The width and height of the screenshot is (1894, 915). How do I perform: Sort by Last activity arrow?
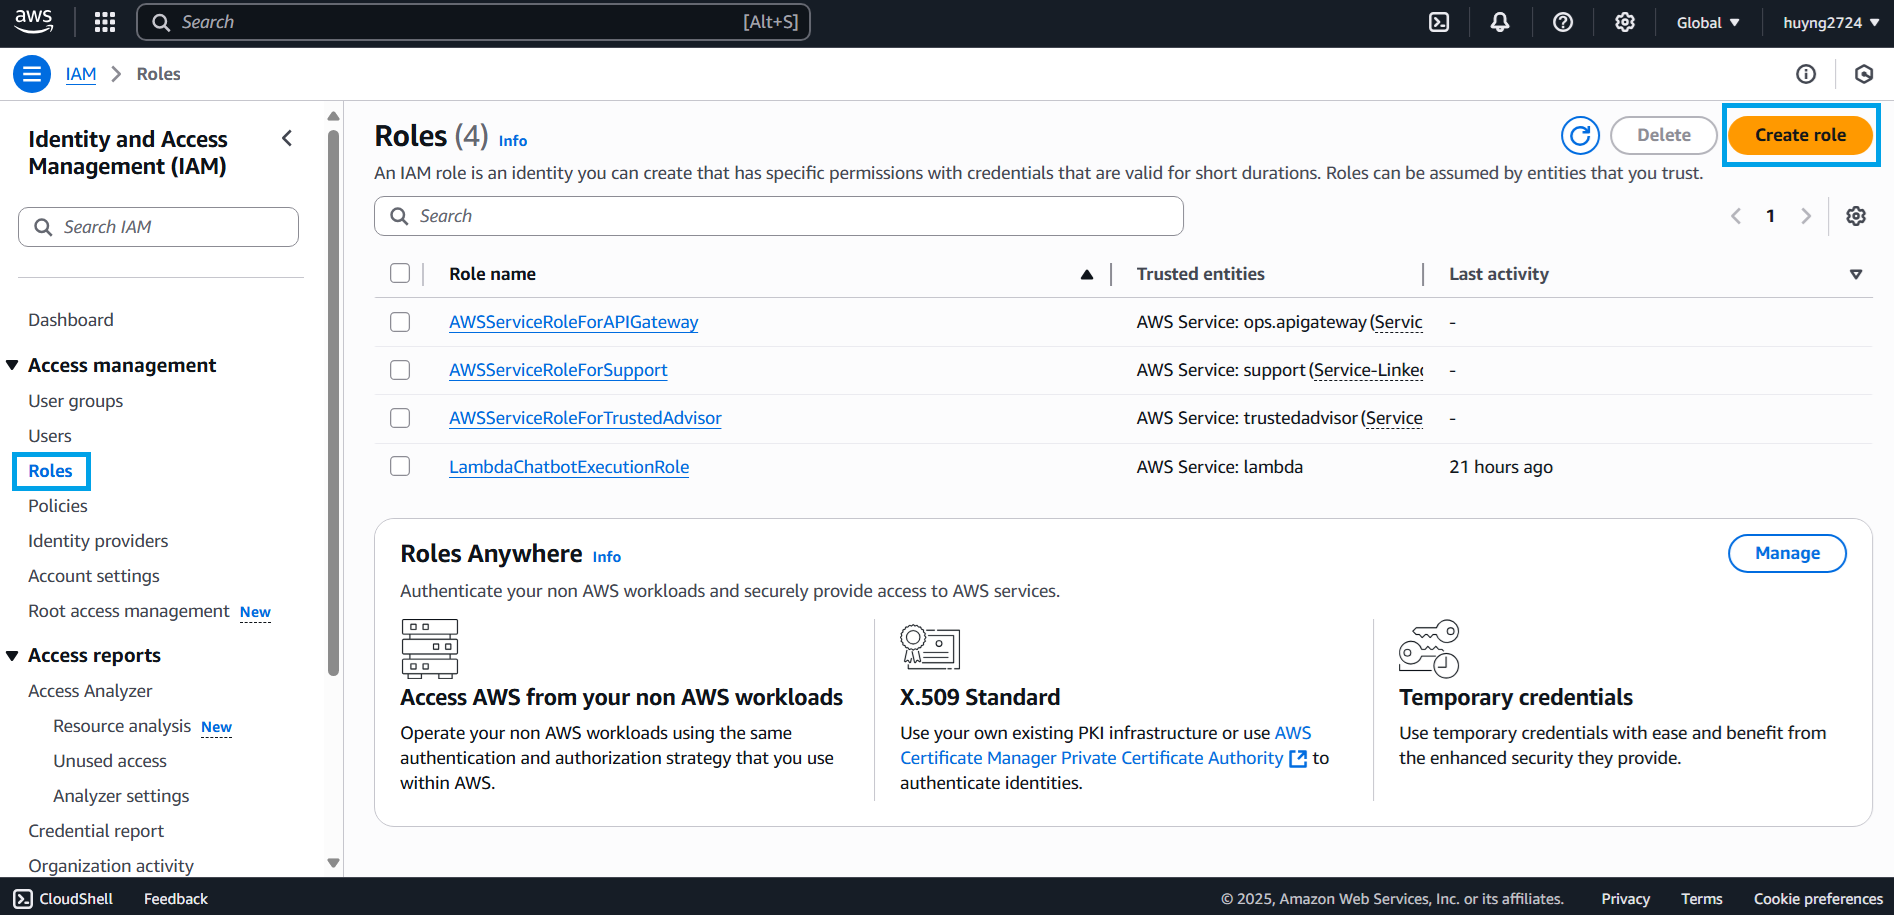click(x=1856, y=274)
